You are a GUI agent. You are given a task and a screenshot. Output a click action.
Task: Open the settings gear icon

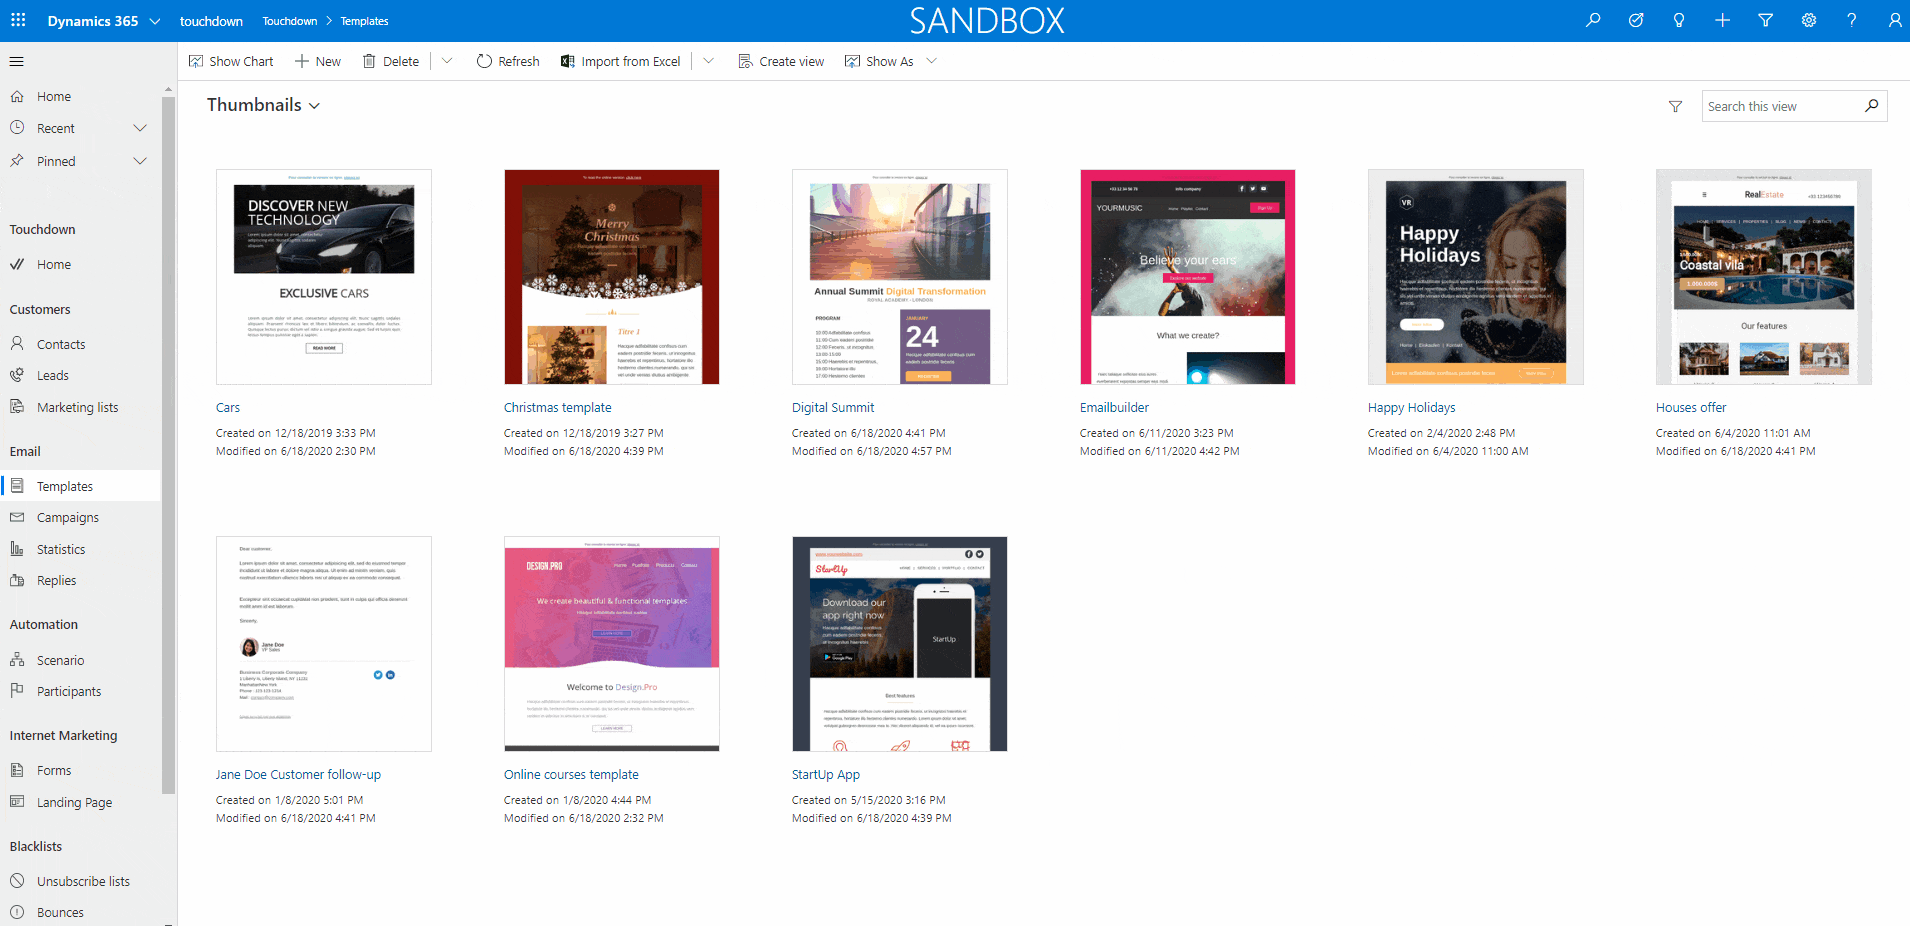(x=1808, y=20)
